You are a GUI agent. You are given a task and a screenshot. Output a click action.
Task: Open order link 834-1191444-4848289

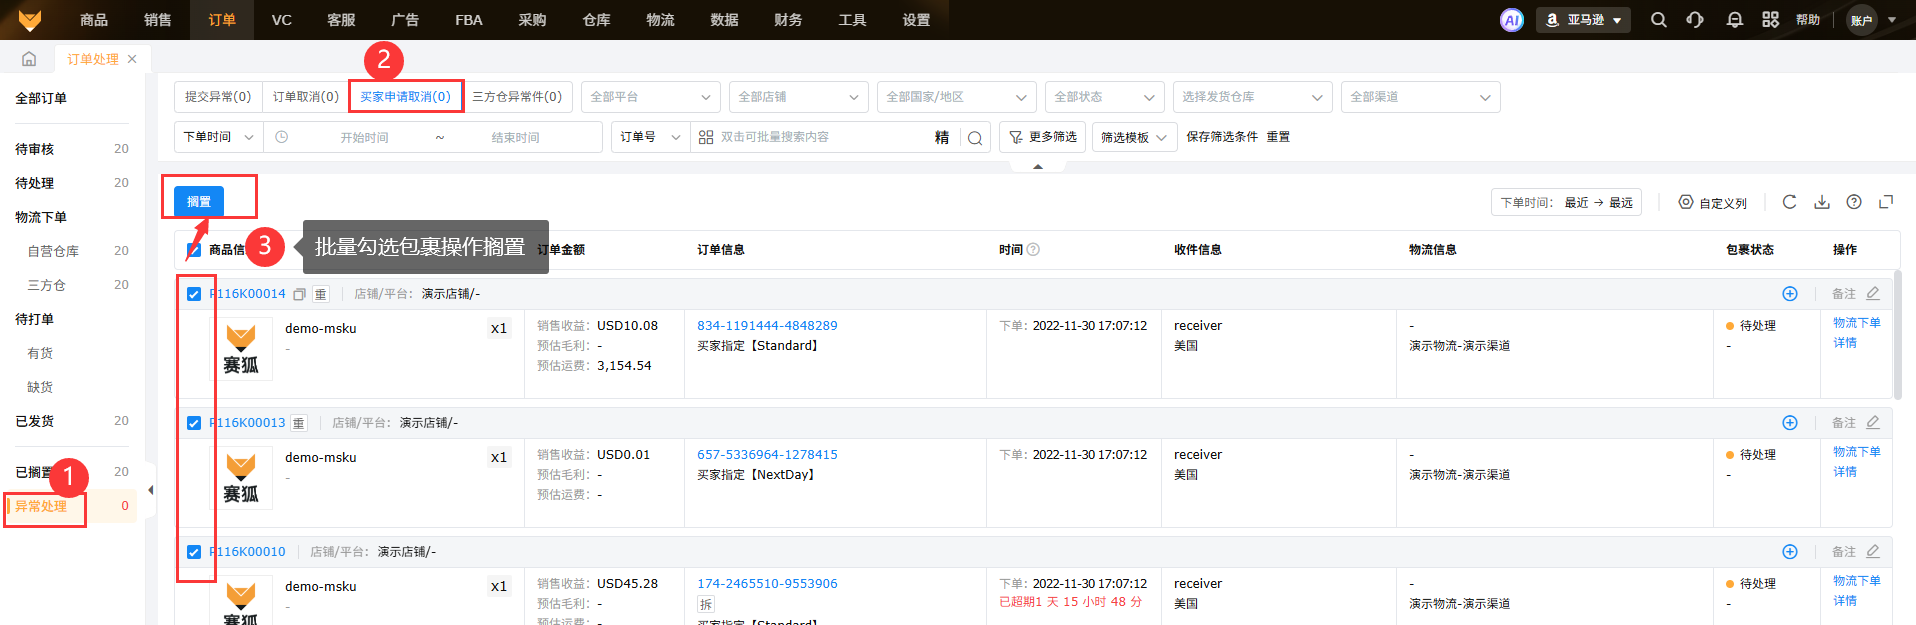[767, 326]
